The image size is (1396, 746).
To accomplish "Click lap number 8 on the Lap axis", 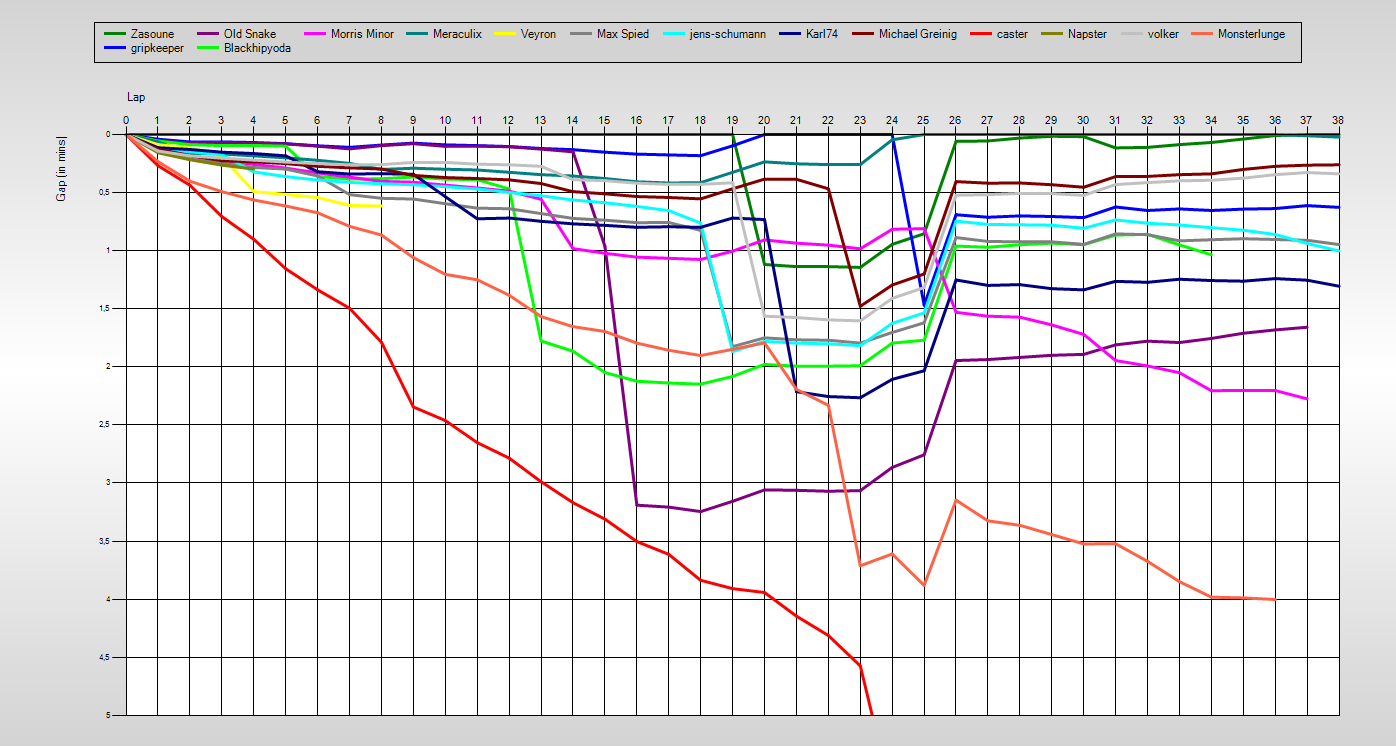I will (x=381, y=120).
